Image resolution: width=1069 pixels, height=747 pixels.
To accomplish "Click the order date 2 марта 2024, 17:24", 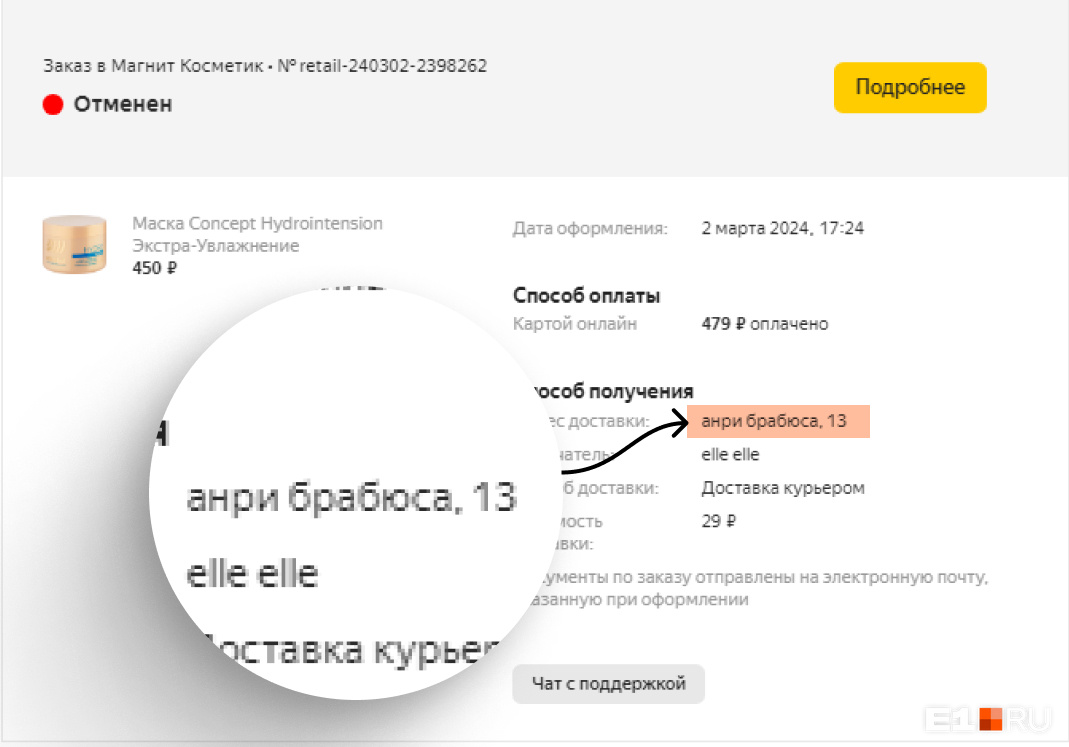I will (x=783, y=228).
